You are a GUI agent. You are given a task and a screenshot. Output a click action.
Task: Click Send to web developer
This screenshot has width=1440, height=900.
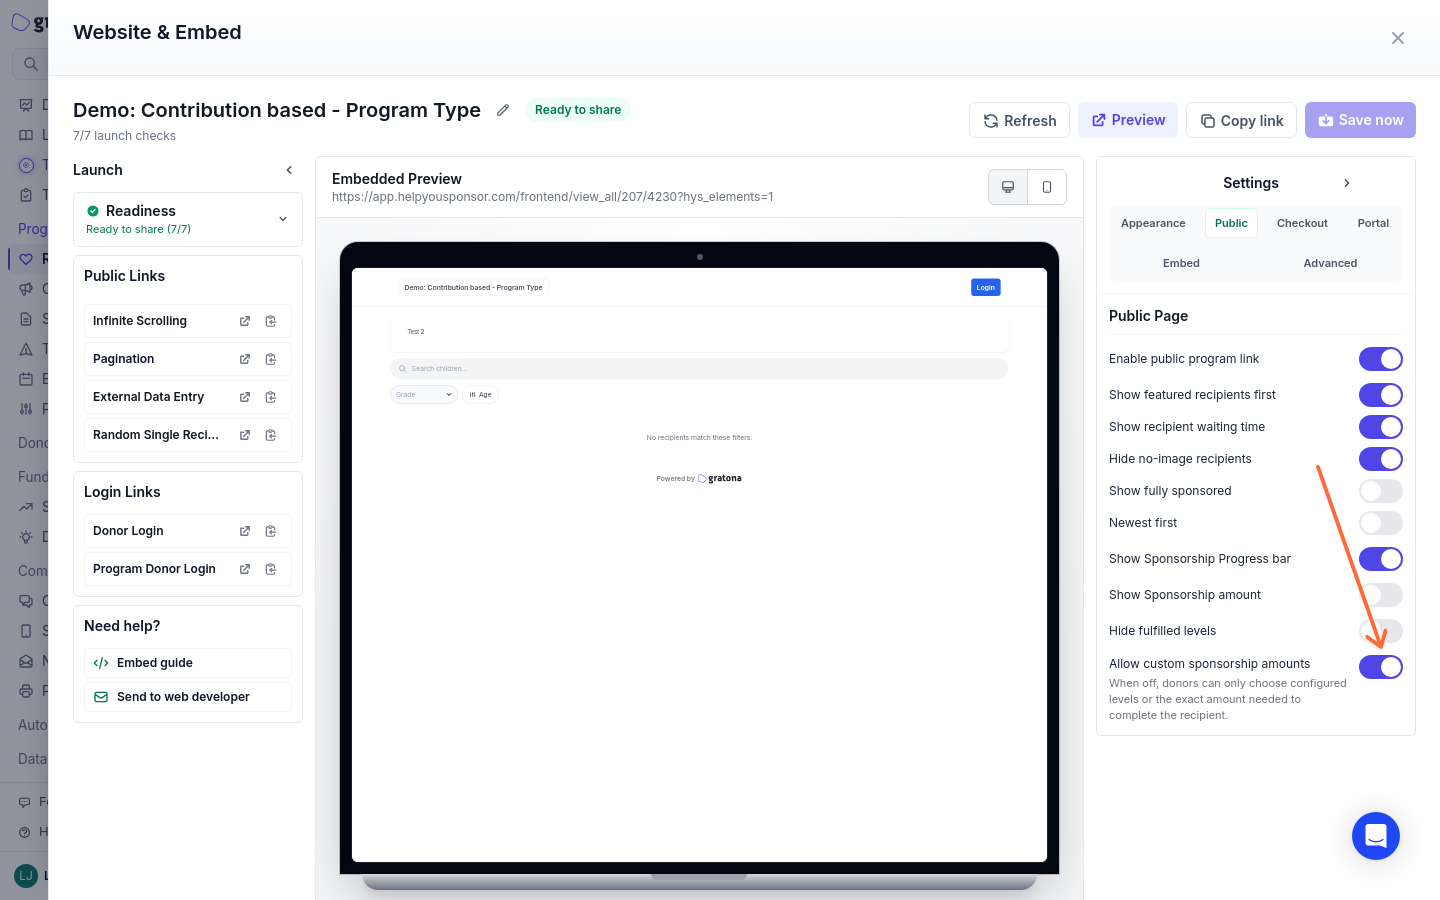(188, 697)
